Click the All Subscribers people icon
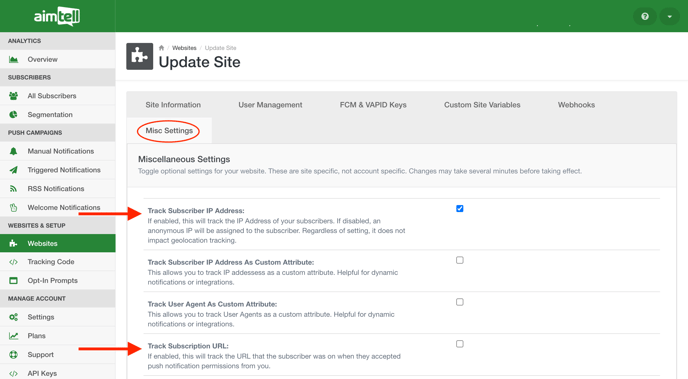 click(14, 96)
